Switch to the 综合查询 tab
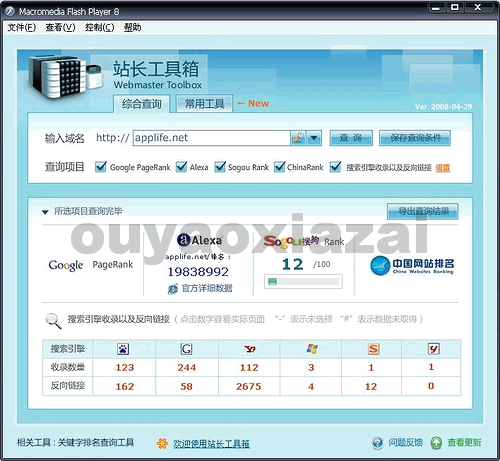 (x=142, y=104)
